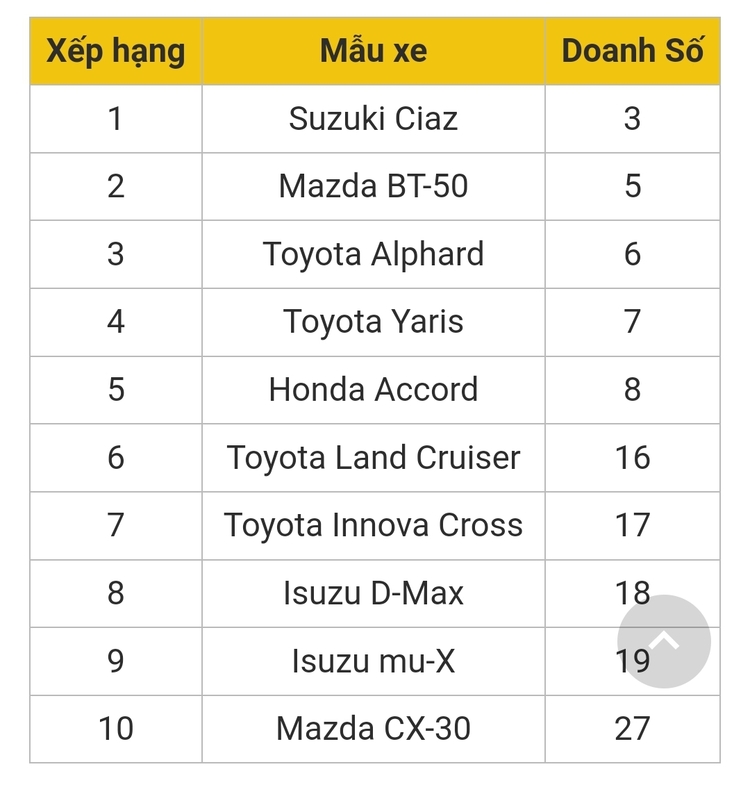This screenshot has width=750, height=785.
Task: Select the 'Mẫu xe' column header
Action: pos(373,51)
